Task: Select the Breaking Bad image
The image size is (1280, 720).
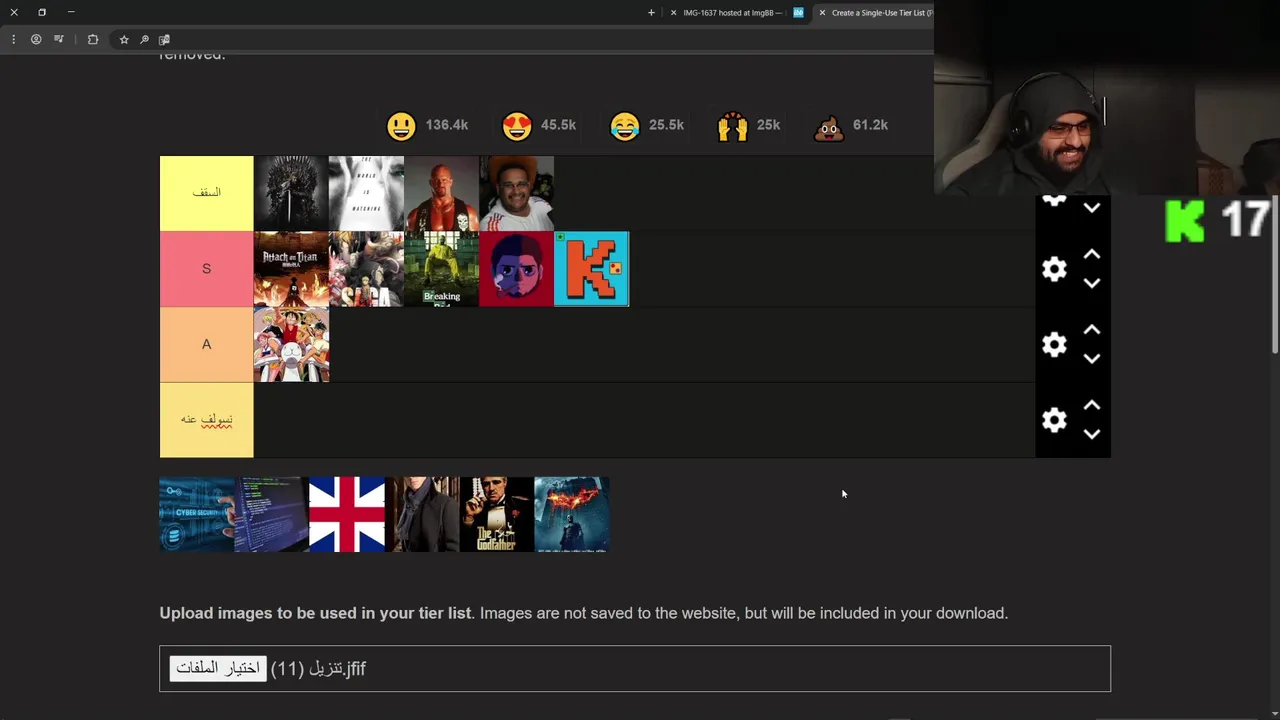Action: coord(441,269)
